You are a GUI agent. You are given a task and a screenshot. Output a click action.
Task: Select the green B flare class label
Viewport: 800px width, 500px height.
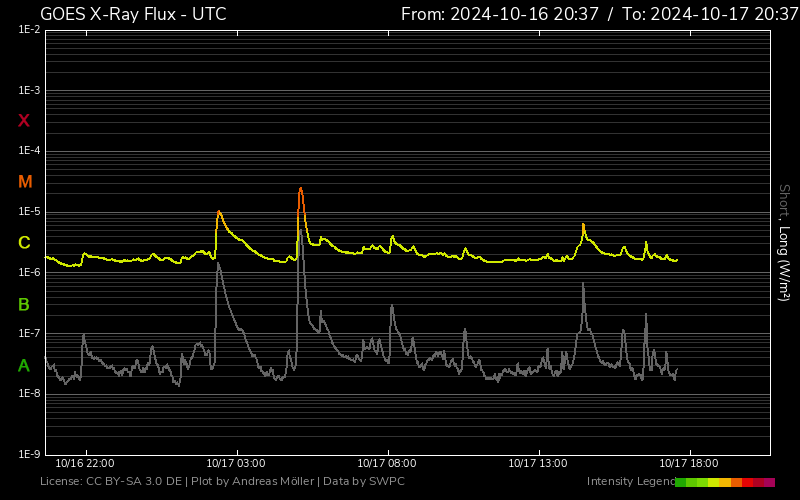24,304
